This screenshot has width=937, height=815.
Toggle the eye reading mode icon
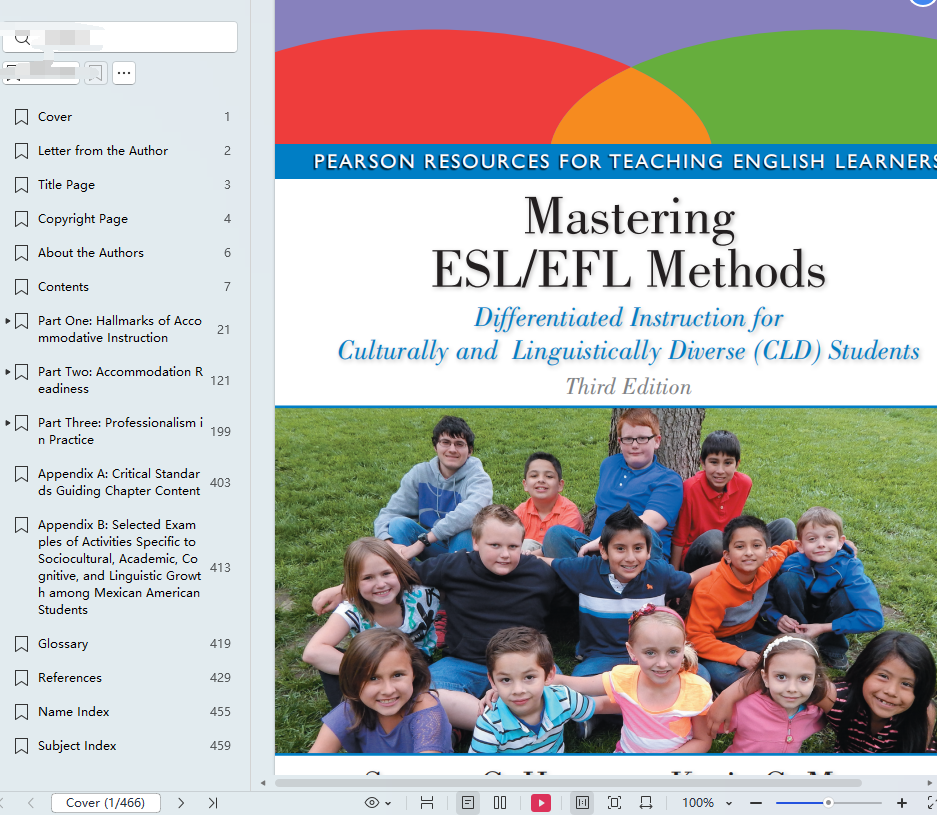372,803
